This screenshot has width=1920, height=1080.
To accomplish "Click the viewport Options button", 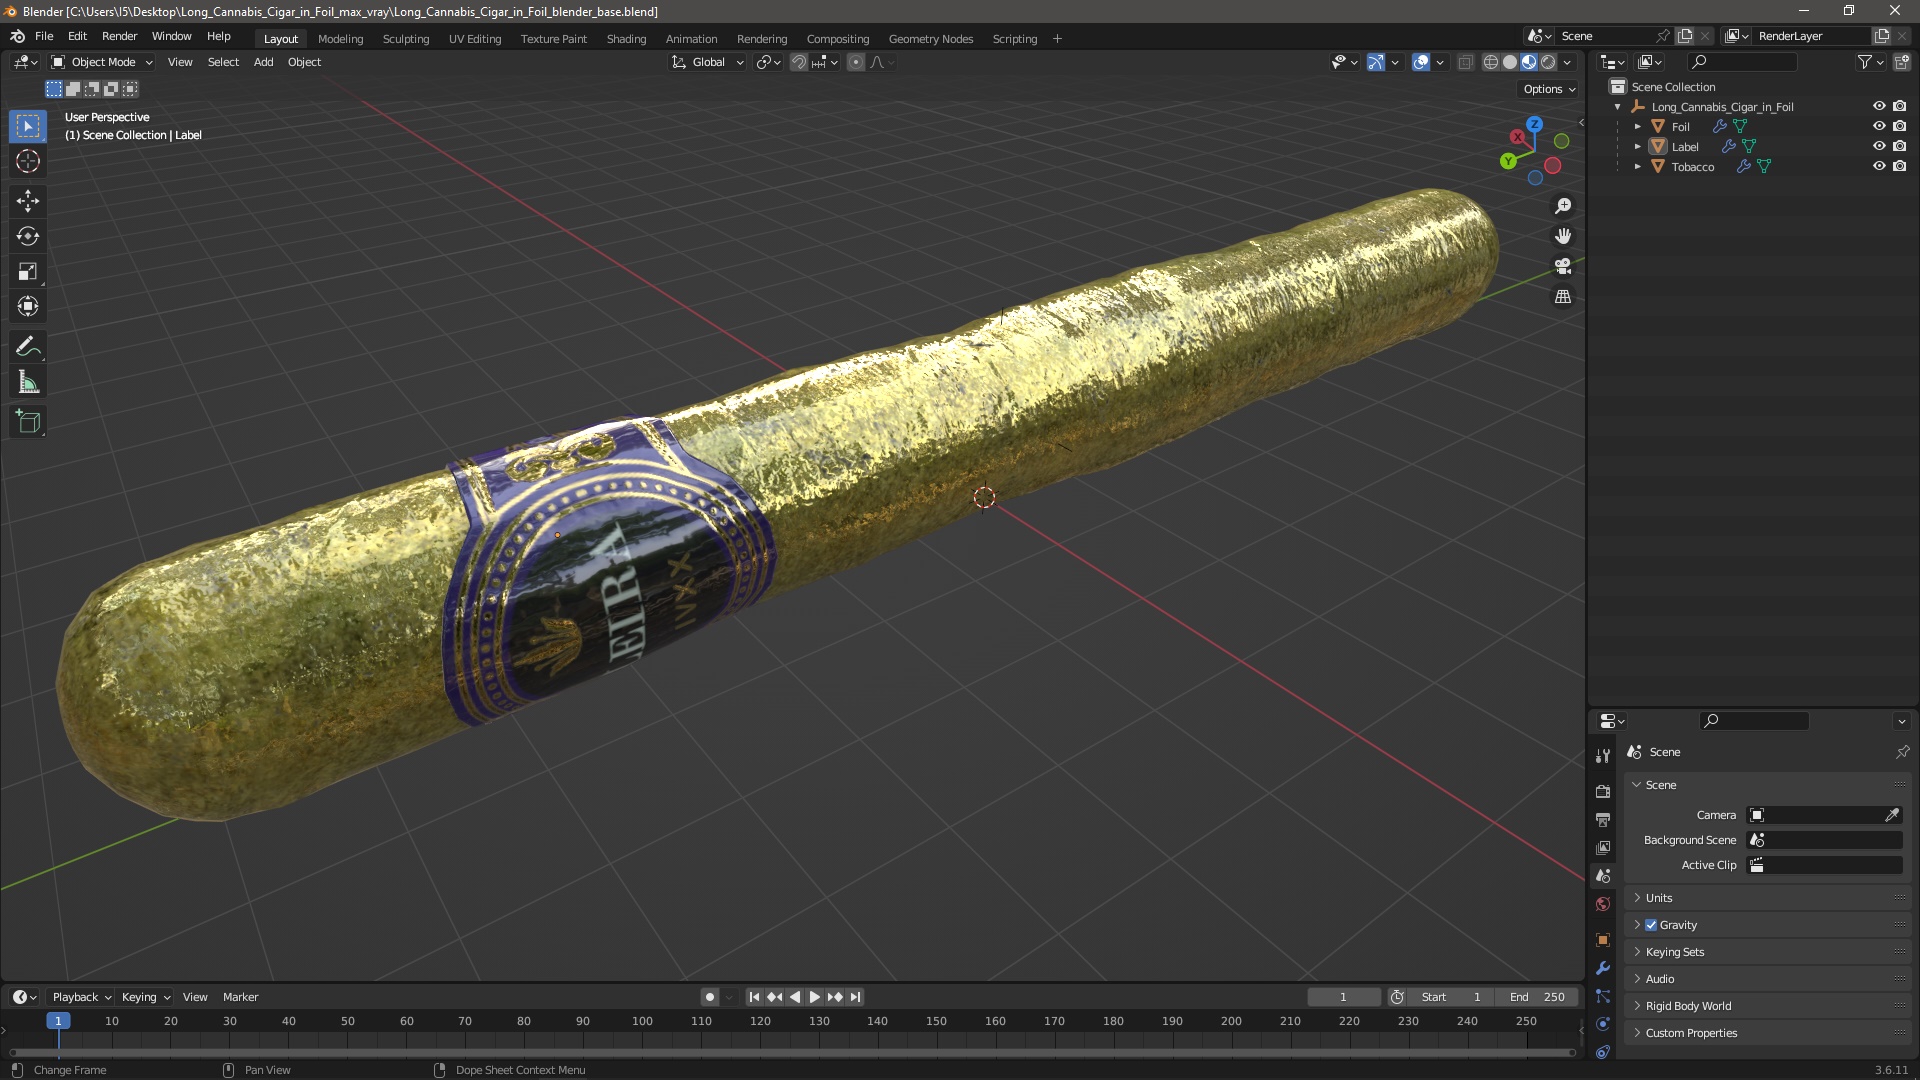I will [x=1549, y=89].
